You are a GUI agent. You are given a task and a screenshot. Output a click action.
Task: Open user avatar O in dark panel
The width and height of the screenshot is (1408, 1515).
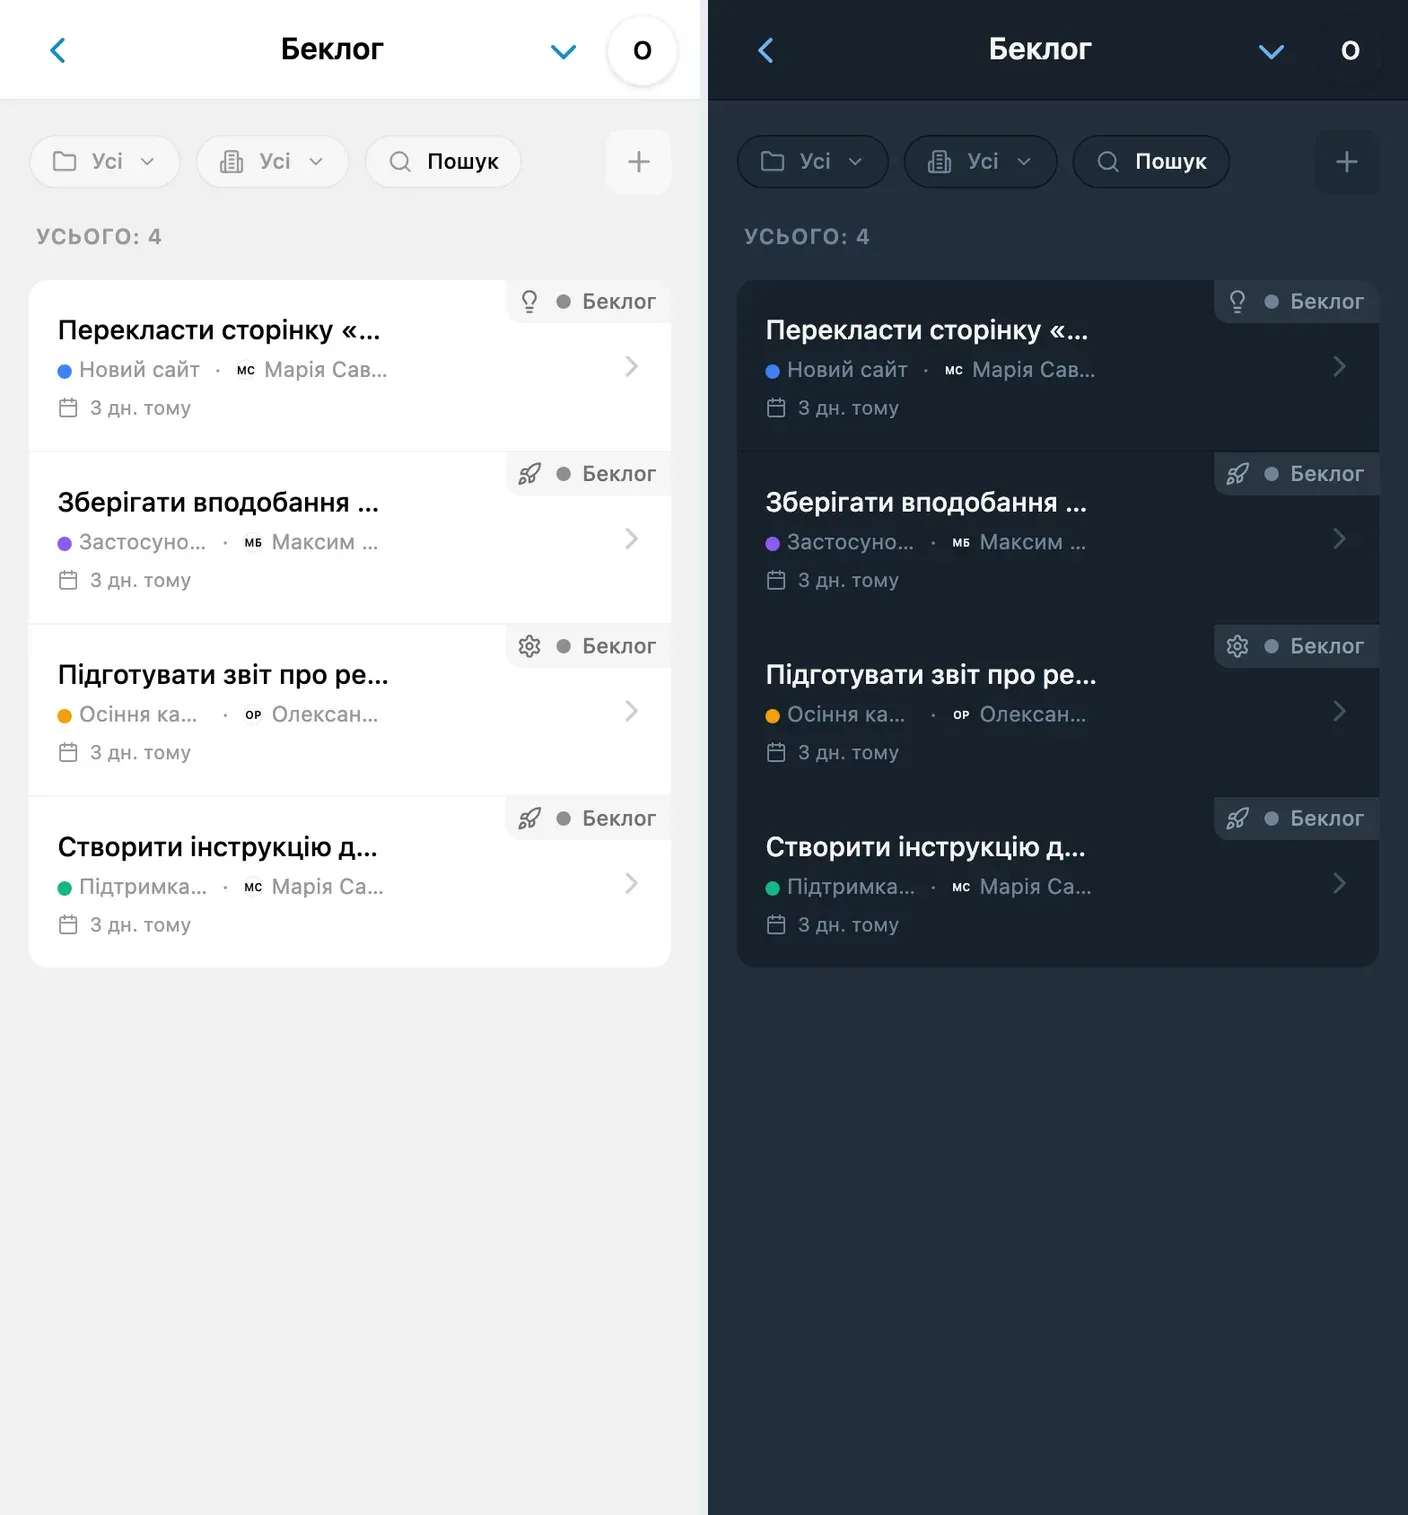click(1350, 50)
